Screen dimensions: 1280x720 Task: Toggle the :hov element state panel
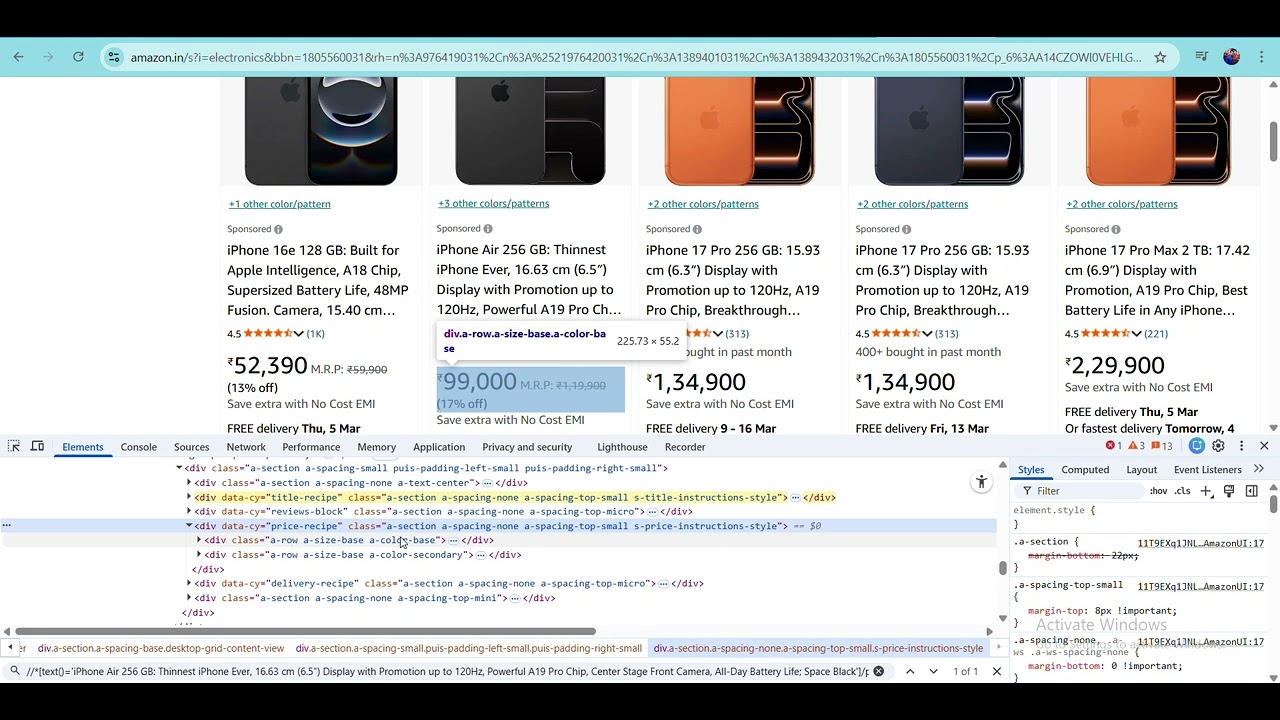(1158, 491)
